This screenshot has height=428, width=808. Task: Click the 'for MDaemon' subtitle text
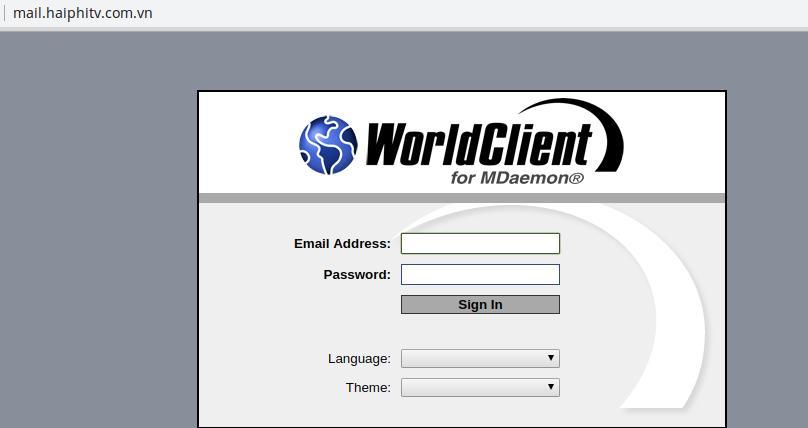[x=517, y=178]
